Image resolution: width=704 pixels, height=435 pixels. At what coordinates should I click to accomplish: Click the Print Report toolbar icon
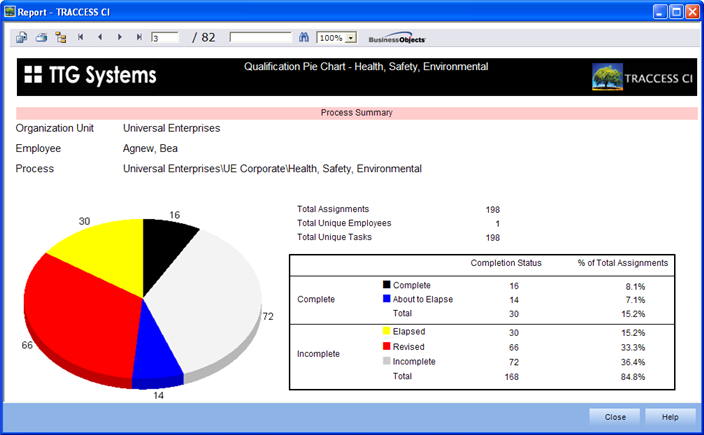[41, 38]
